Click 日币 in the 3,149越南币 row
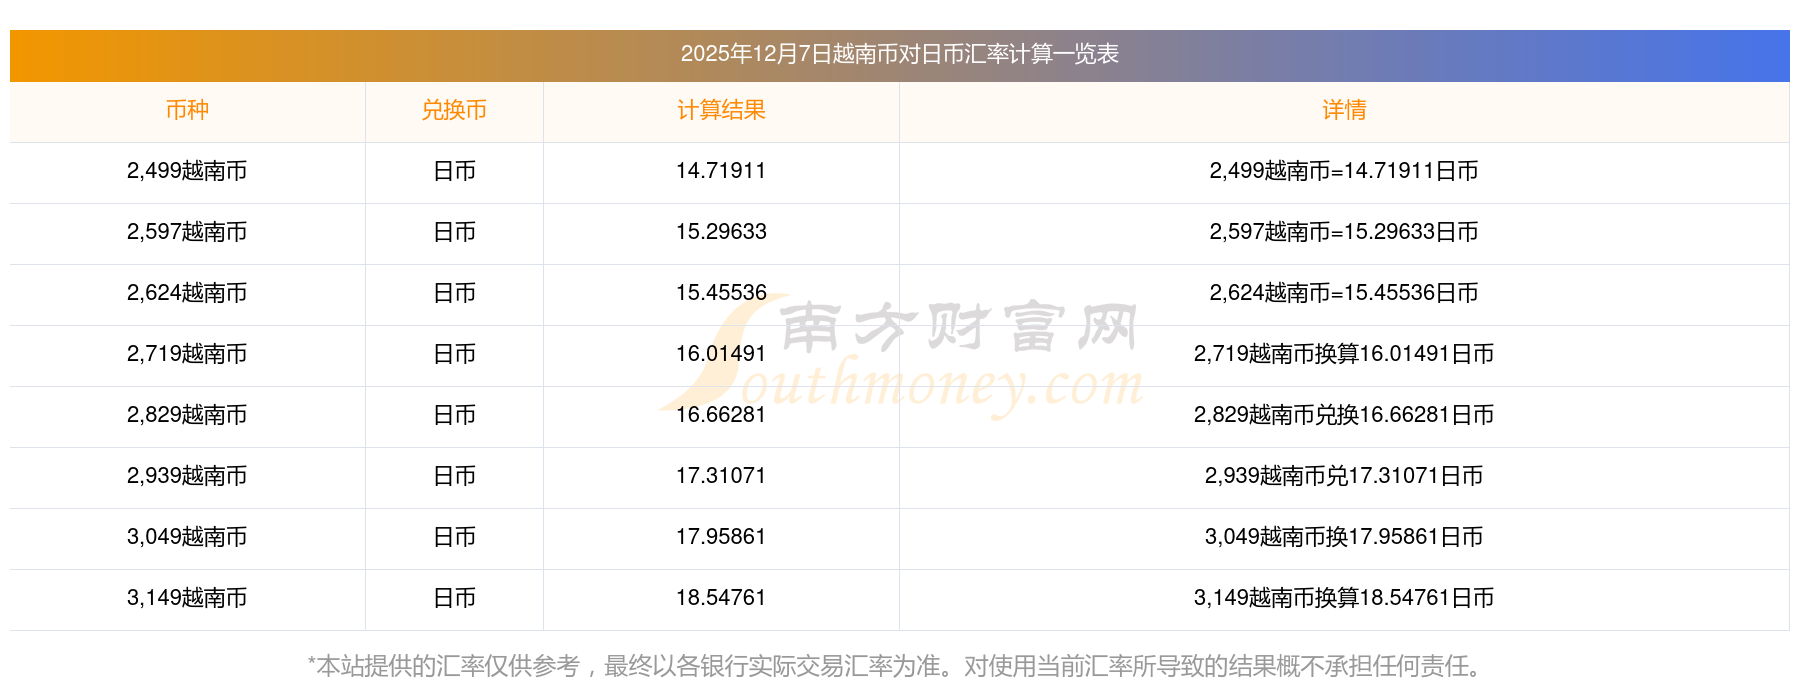This screenshot has width=1800, height=697. point(454,598)
